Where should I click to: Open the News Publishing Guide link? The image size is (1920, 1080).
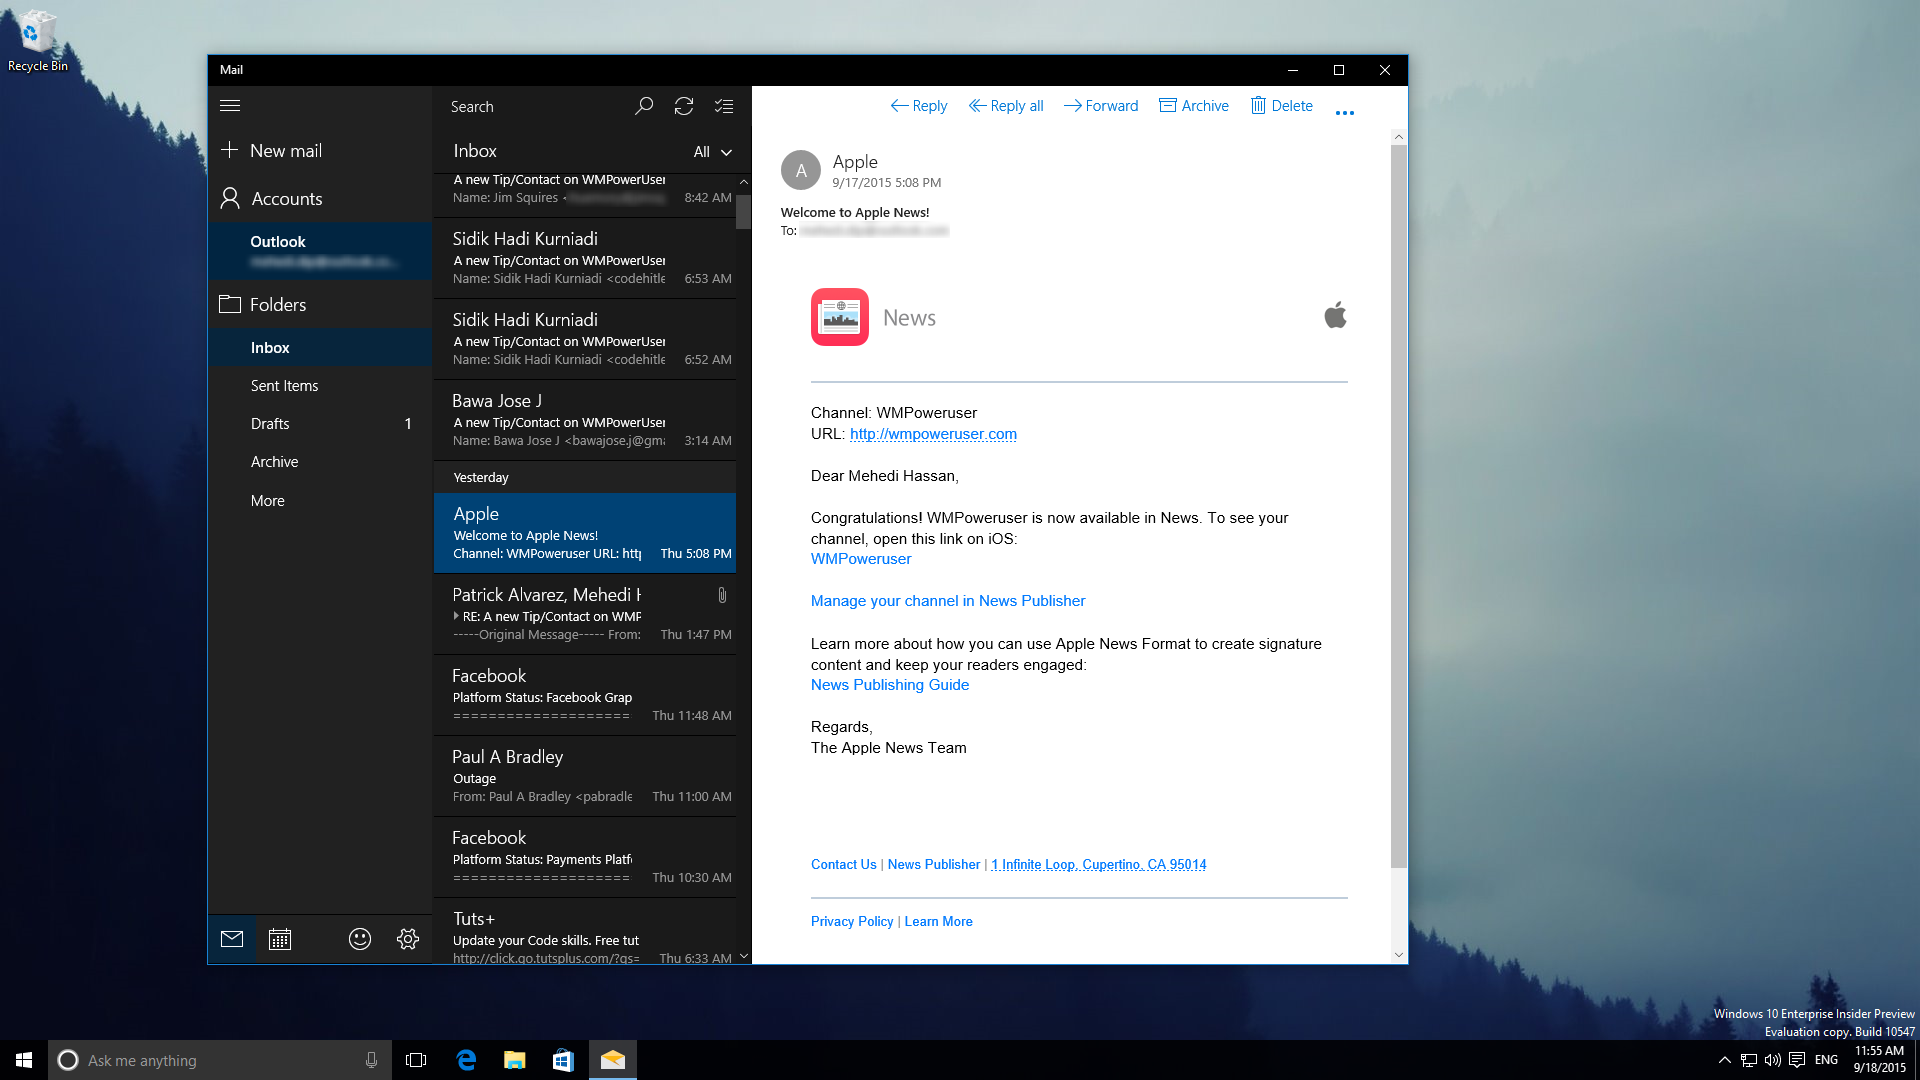[x=890, y=685]
